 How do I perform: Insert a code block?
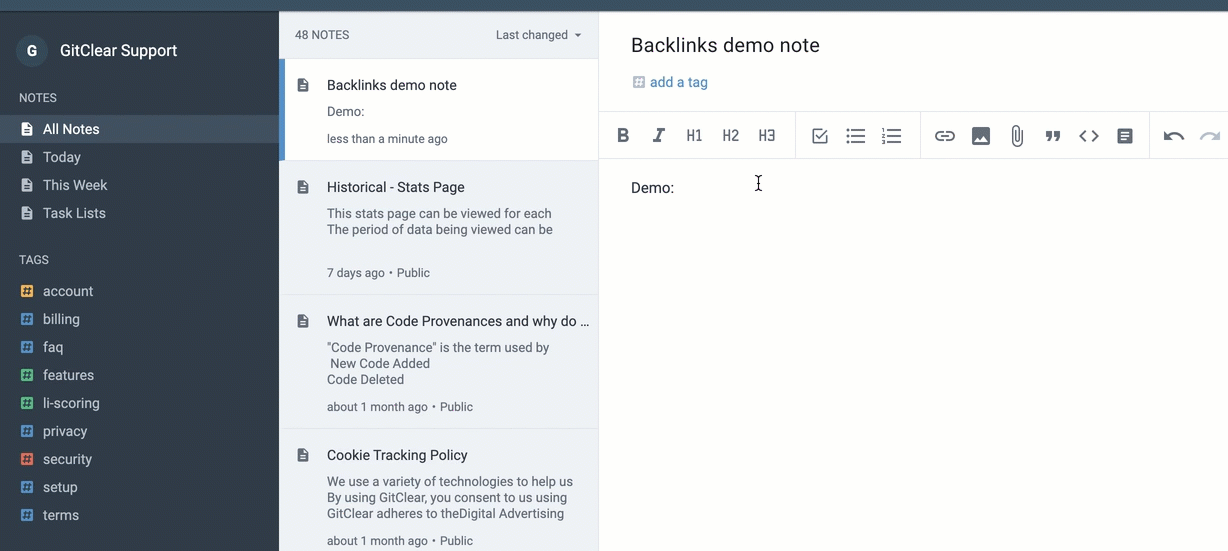point(1089,136)
